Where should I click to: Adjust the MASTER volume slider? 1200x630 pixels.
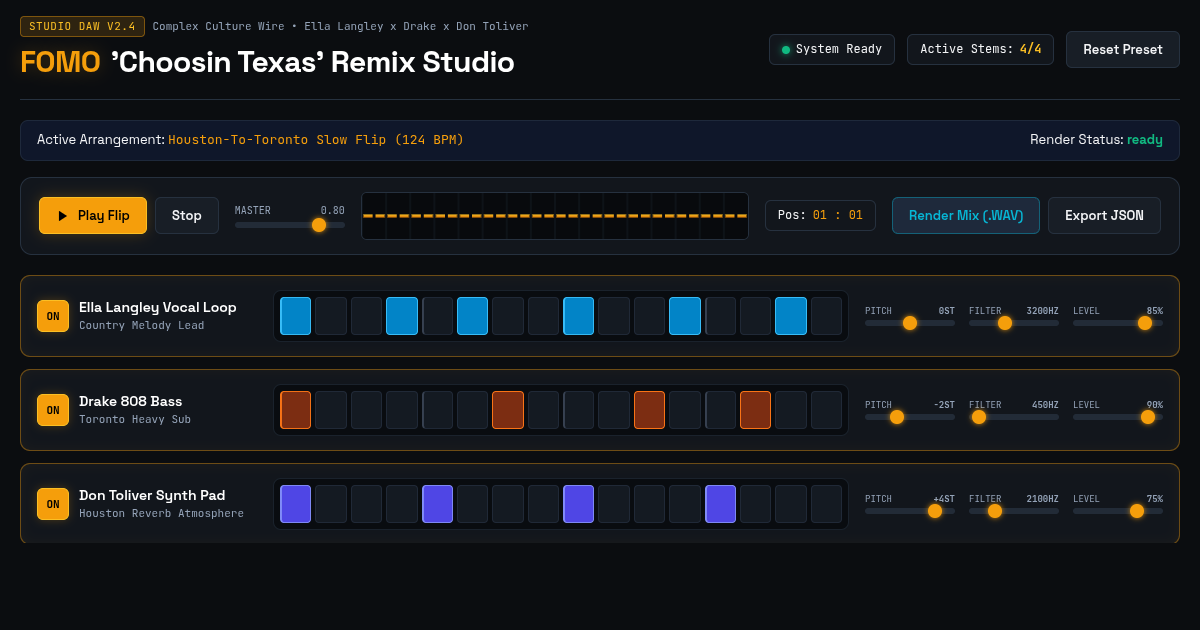pyautogui.click(x=290, y=225)
